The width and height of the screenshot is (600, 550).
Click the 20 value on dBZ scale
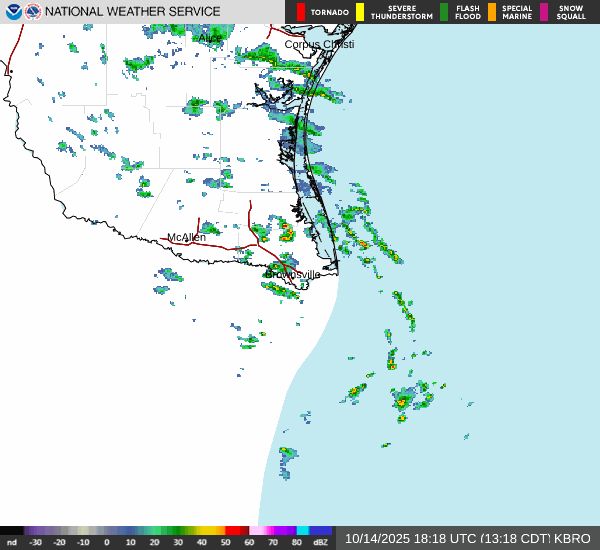tap(154, 542)
